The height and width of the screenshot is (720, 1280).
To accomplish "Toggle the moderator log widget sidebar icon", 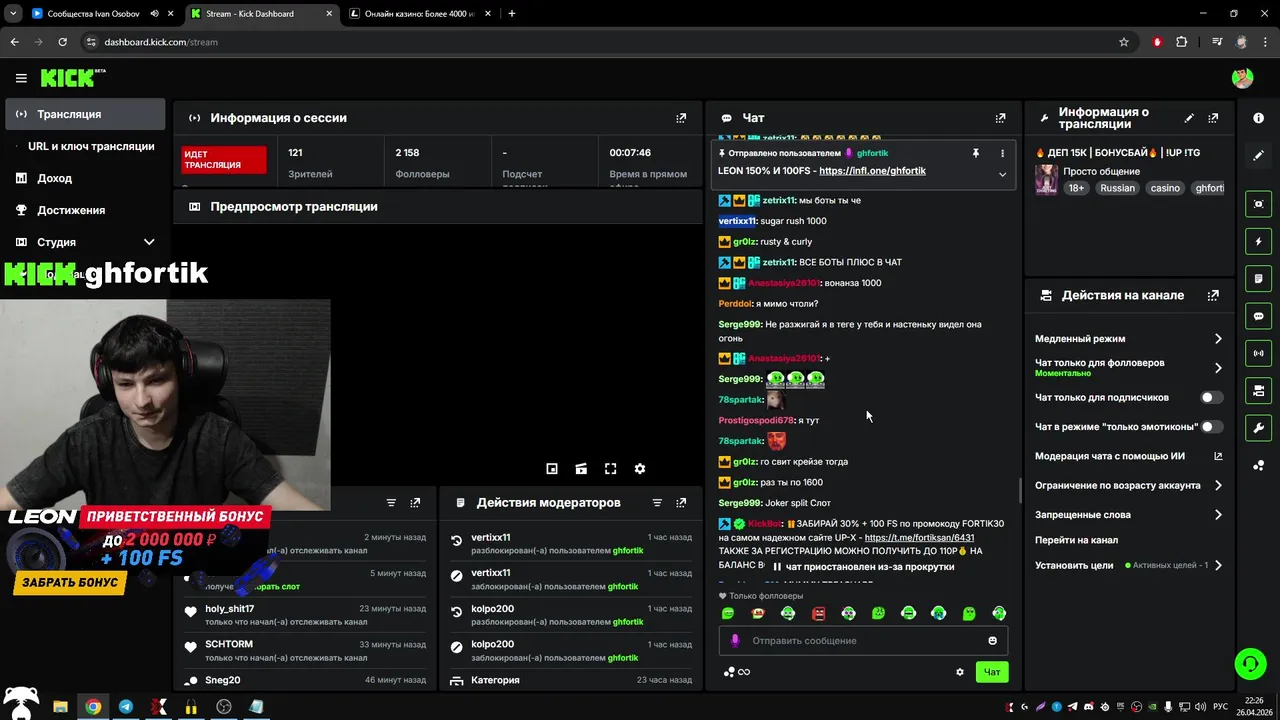I will pos(1258,278).
